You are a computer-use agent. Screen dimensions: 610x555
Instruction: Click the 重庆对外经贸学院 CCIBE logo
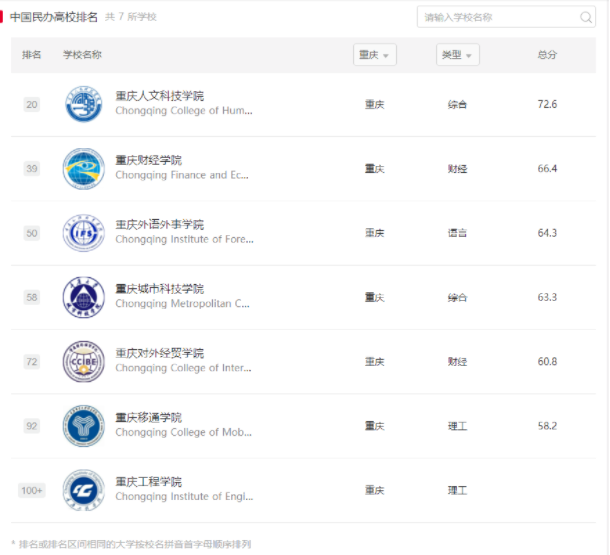tap(84, 361)
